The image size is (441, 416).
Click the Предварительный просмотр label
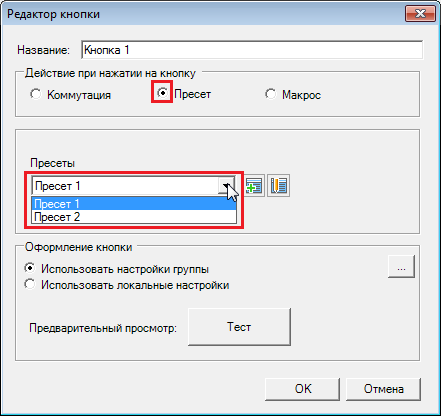103,328
